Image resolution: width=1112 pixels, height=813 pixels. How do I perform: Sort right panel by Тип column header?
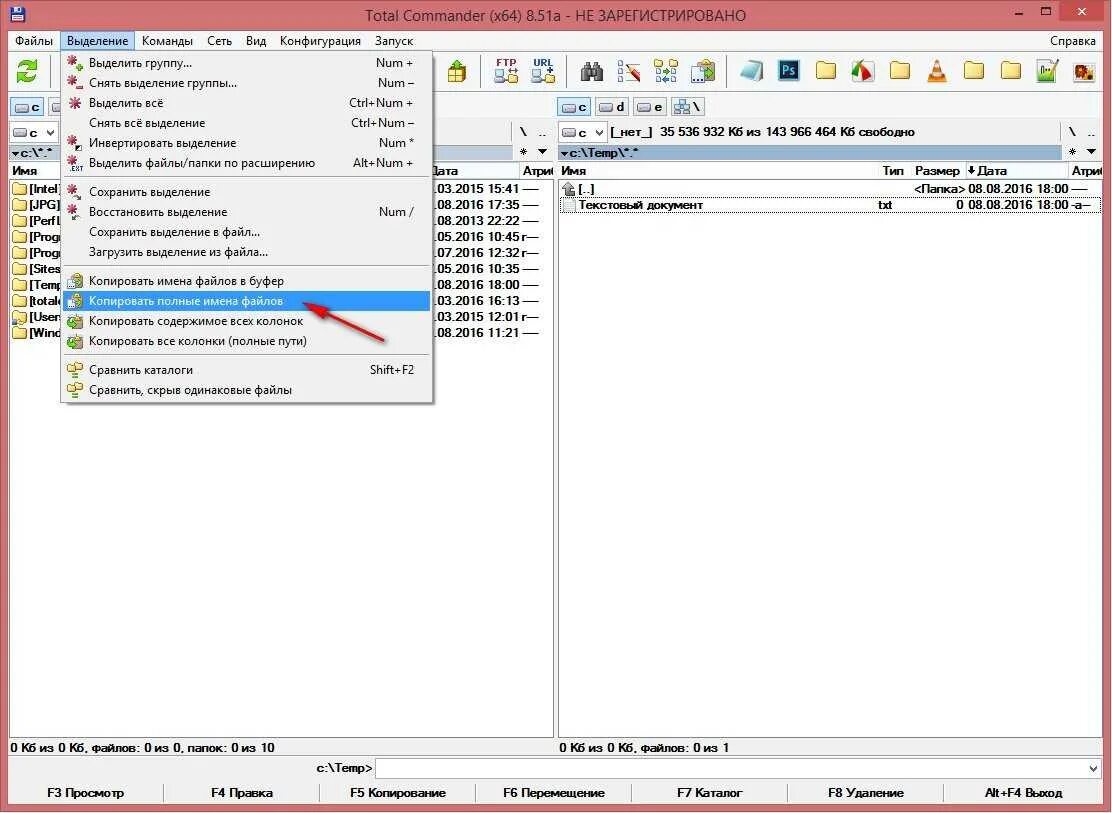click(x=893, y=171)
